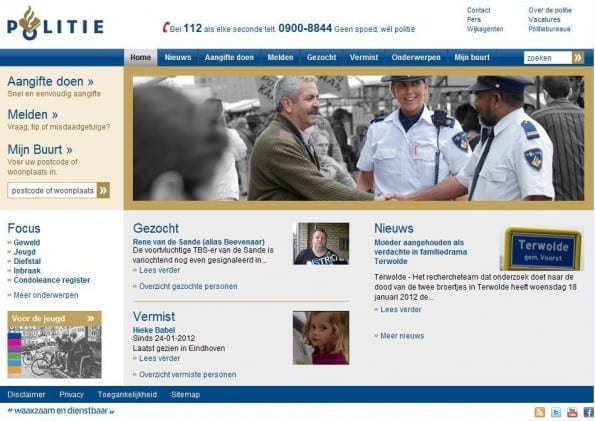Open the Twitter icon in footer
This screenshot has height=421, width=595.
(556, 412)
